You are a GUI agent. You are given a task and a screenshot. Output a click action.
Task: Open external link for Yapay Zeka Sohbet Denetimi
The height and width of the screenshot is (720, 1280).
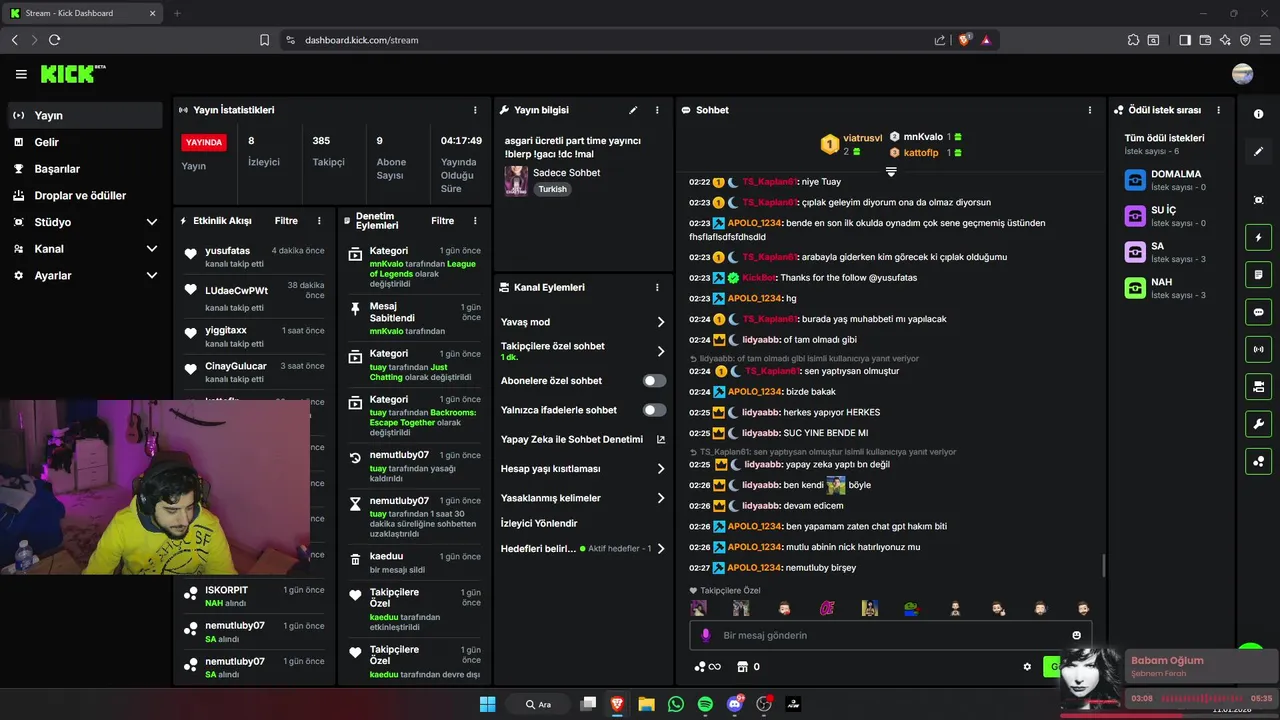pyautogui.click(x=661, y=439)
